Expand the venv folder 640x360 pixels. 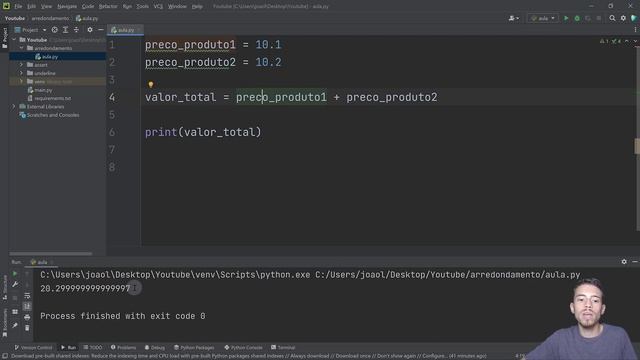[22, 81]
